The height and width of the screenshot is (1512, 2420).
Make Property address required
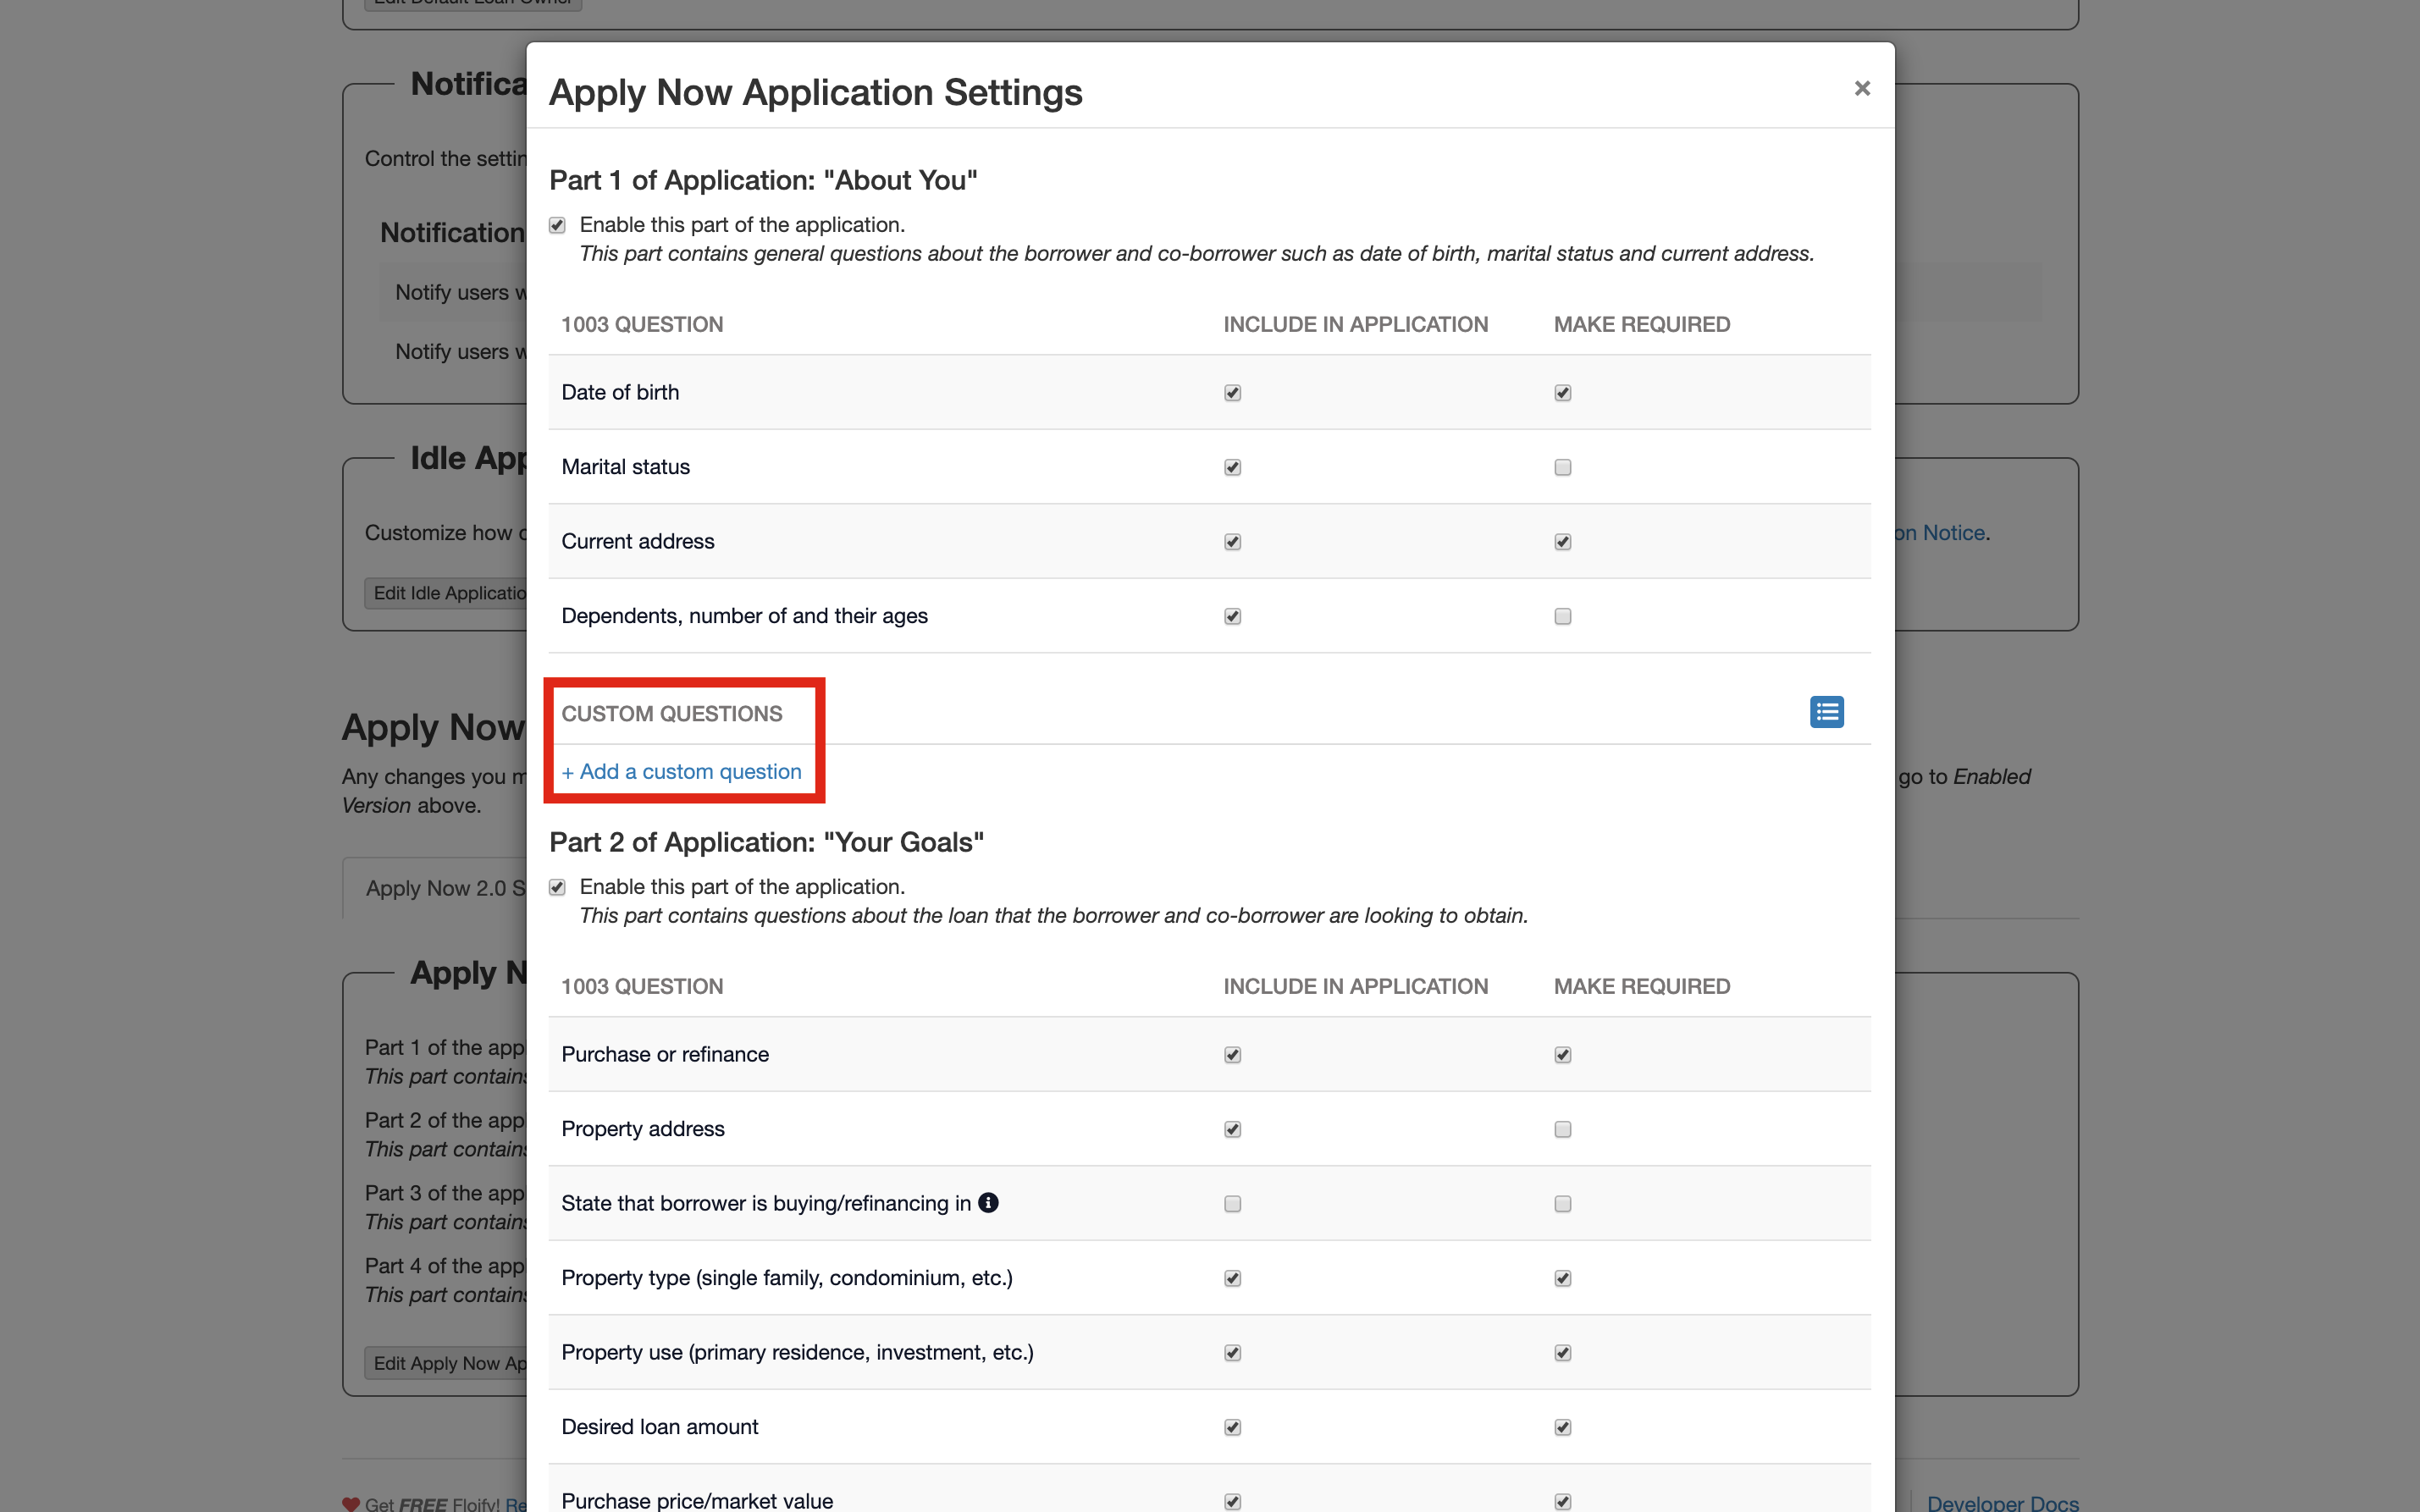pyautogui.click(x=1562, y=1129)
